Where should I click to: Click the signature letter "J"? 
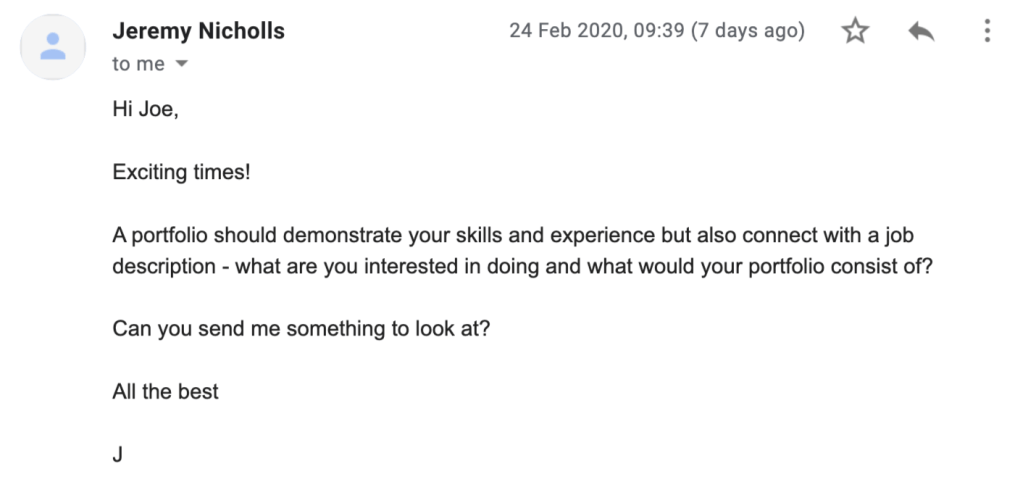118,454
